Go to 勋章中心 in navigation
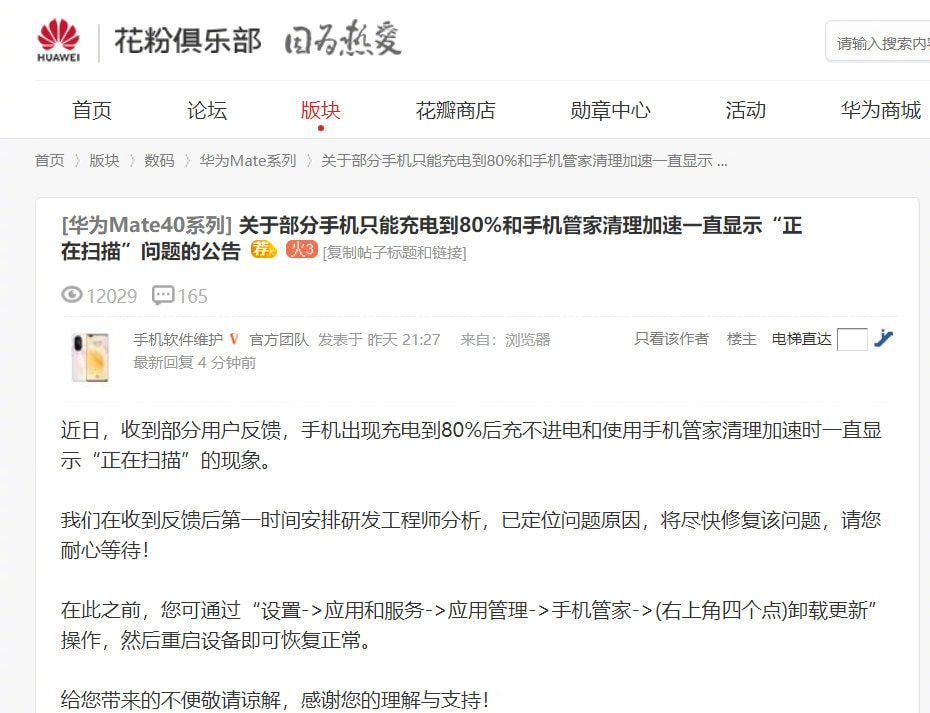The height and width of the screenshot is (713, 930). (x=610, y=110)
